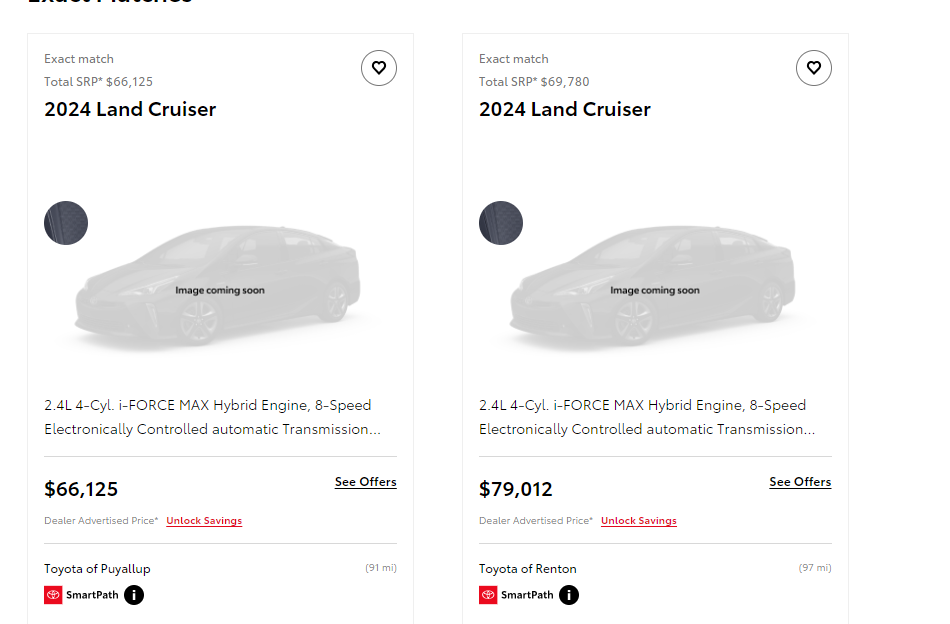This screenshot has height=624, width=950.
Task: View the second listing's placeholder car image
Action: pos(653,286)
